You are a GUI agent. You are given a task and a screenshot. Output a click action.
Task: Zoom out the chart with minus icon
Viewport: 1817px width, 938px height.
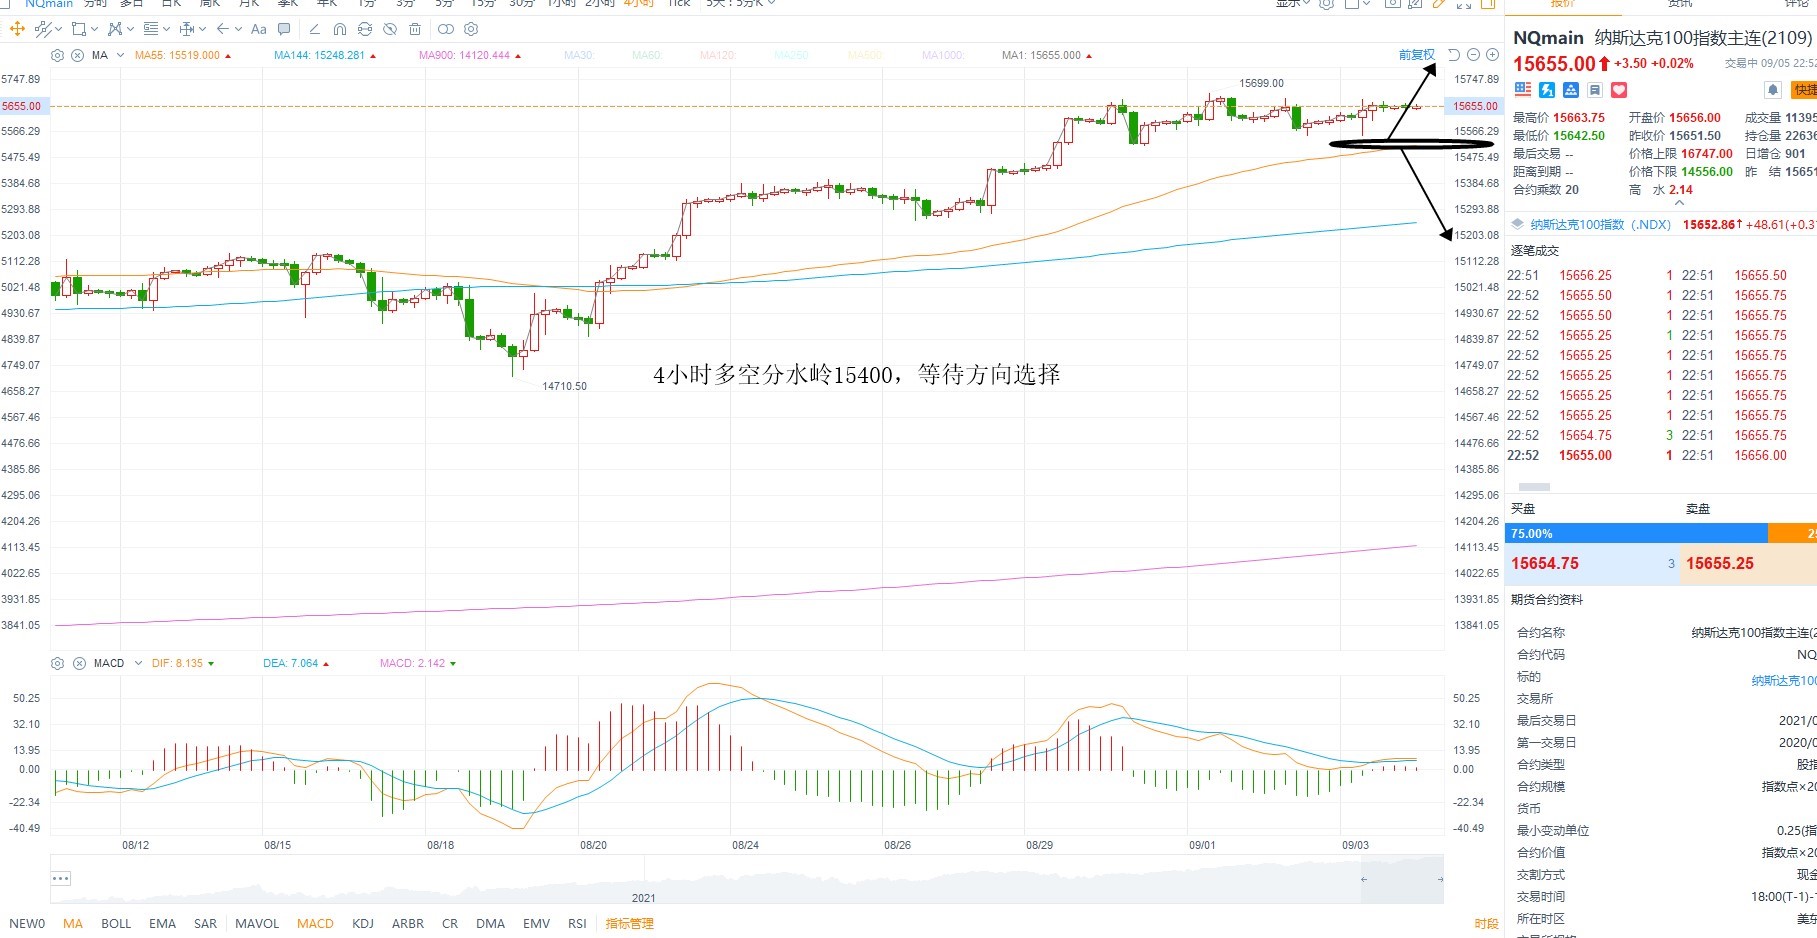[1473, 55]
